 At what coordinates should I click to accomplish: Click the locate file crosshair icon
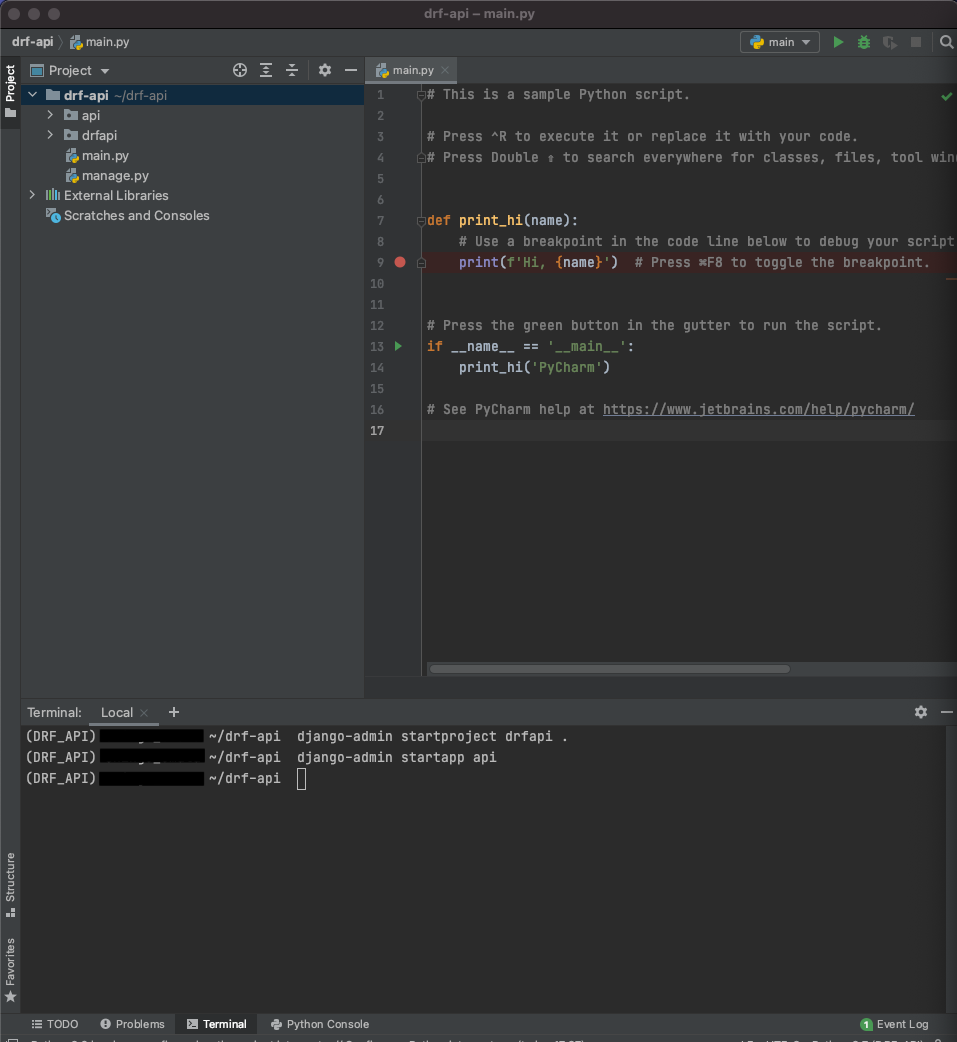(x=240, y=70)
